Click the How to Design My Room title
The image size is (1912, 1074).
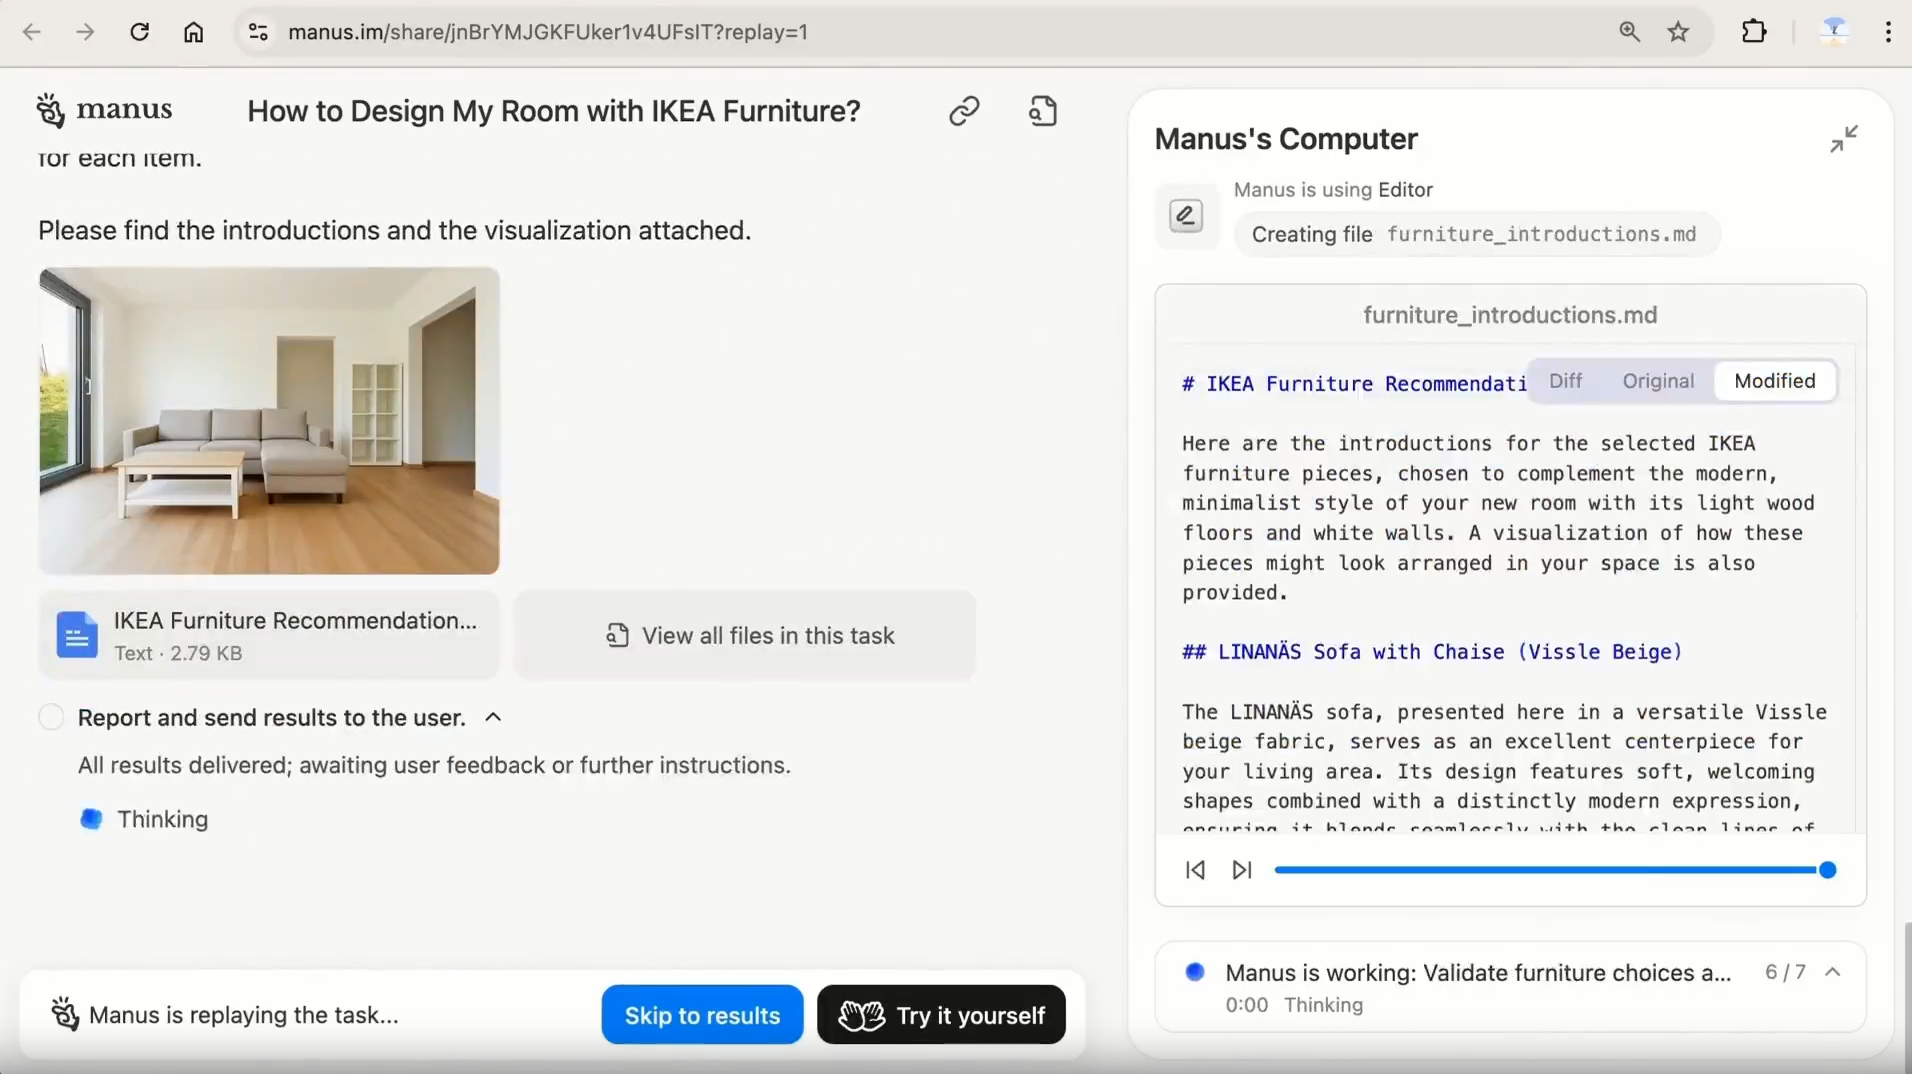[x=554, y=111]
